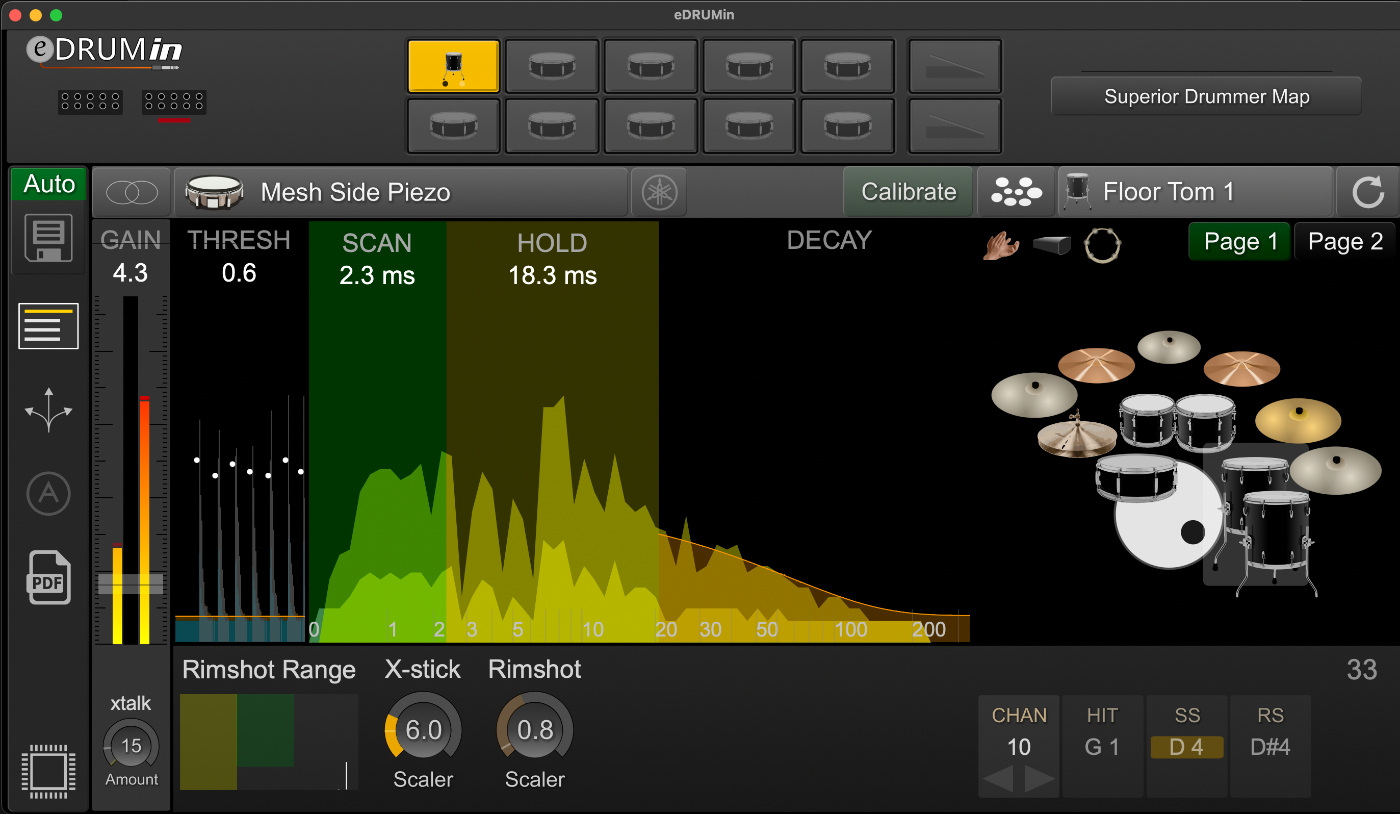Screen dimensions: 1400x814
Task: Click the circled A icon in sidebar
Action: (x=49, y=493)
